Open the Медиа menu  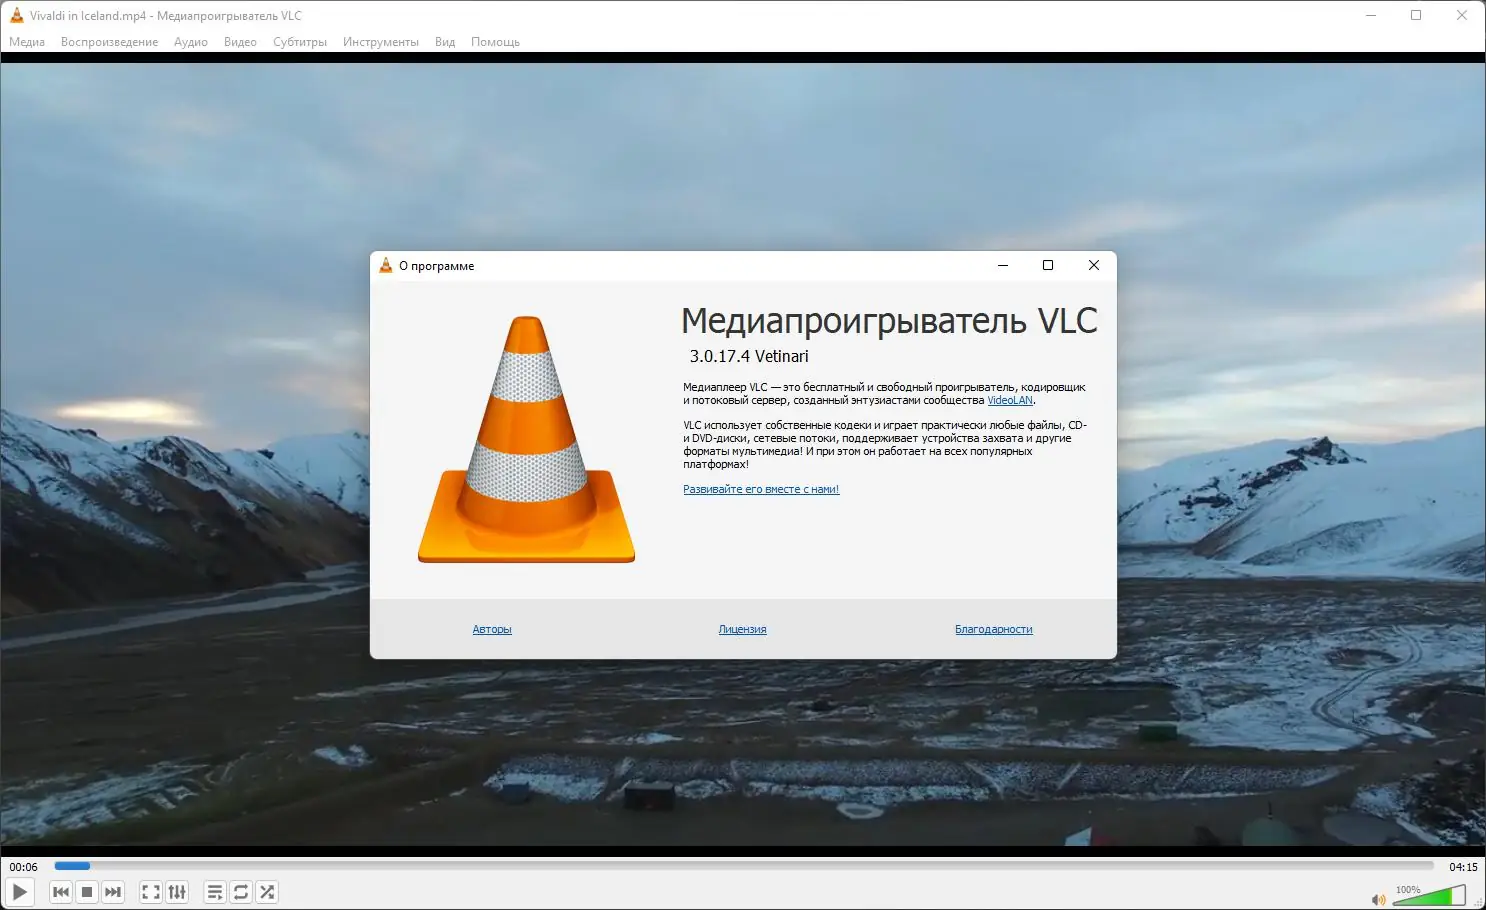(27, 42)
